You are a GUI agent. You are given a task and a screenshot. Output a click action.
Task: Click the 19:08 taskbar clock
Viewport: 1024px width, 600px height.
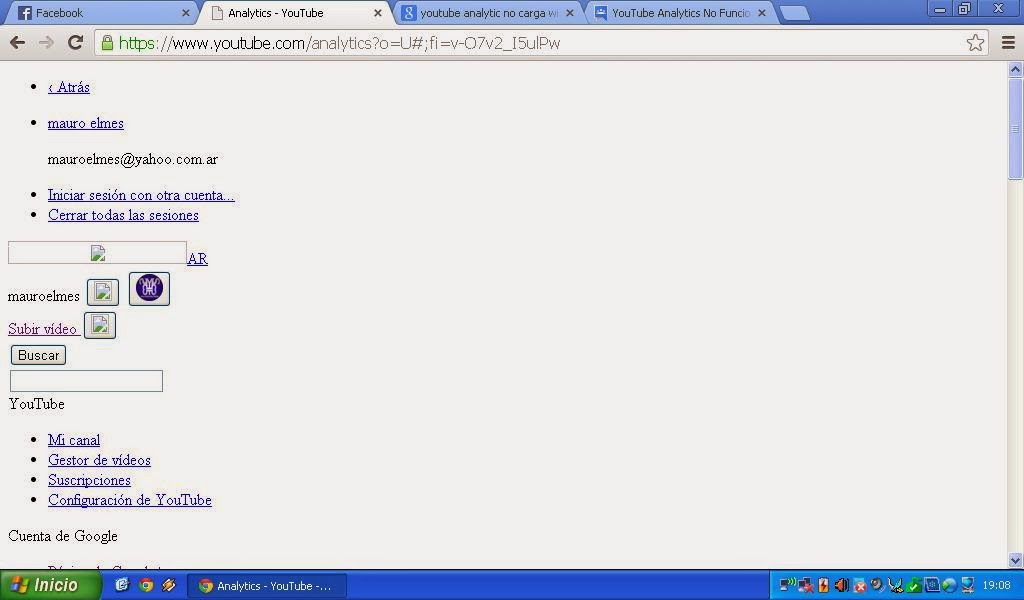997,585
